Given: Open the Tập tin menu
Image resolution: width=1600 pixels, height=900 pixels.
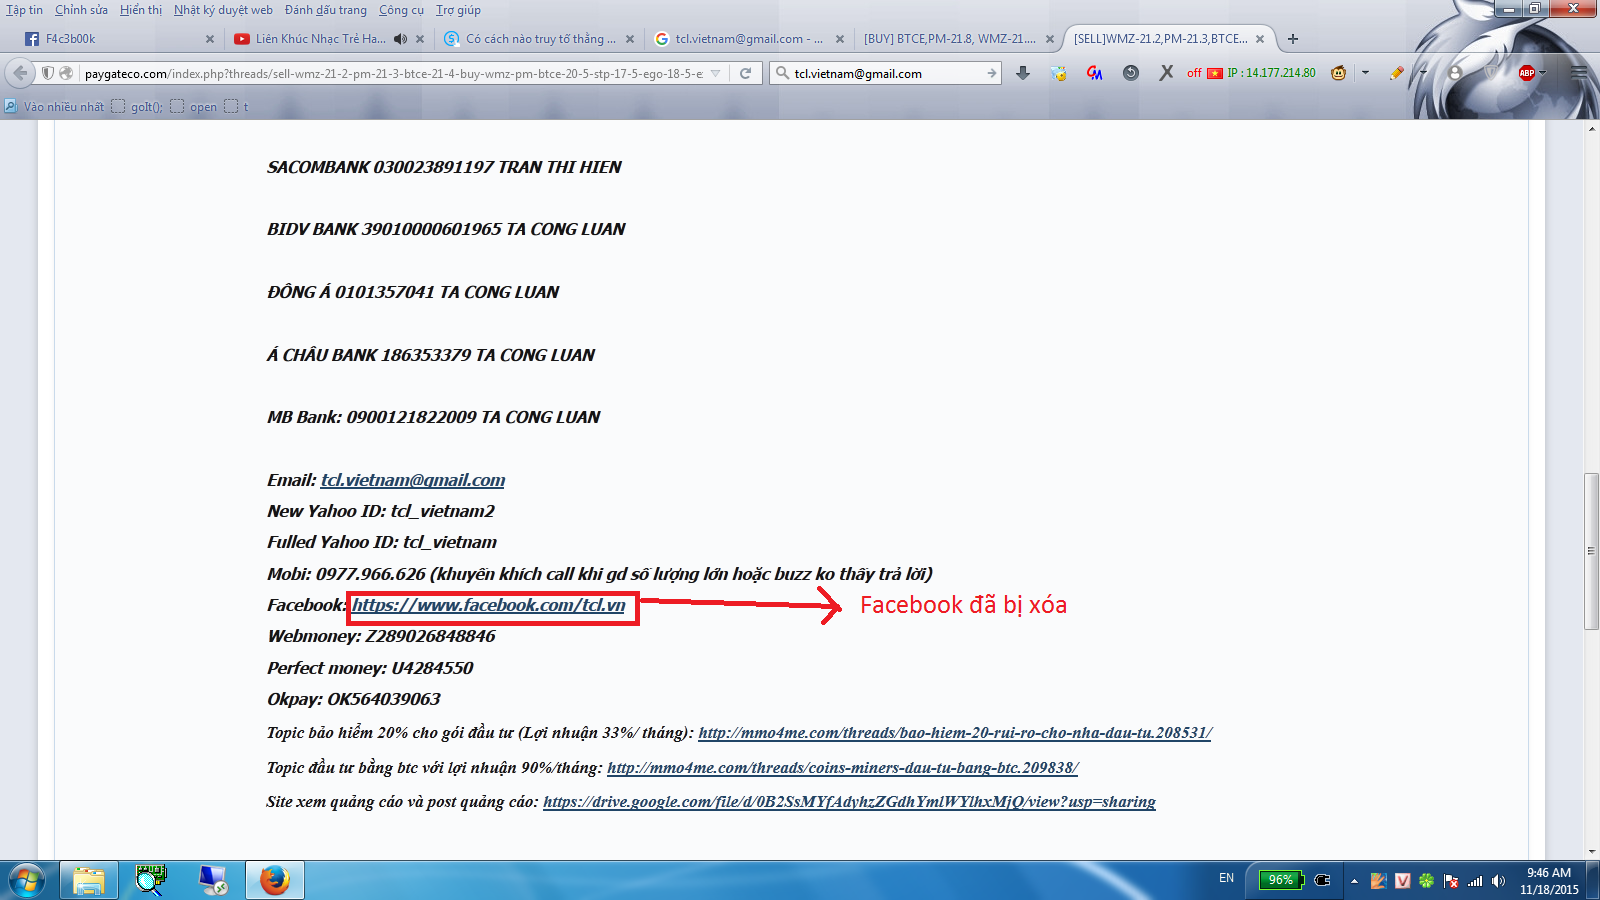Looking at the screenshot, I should (x=24, y=10).
